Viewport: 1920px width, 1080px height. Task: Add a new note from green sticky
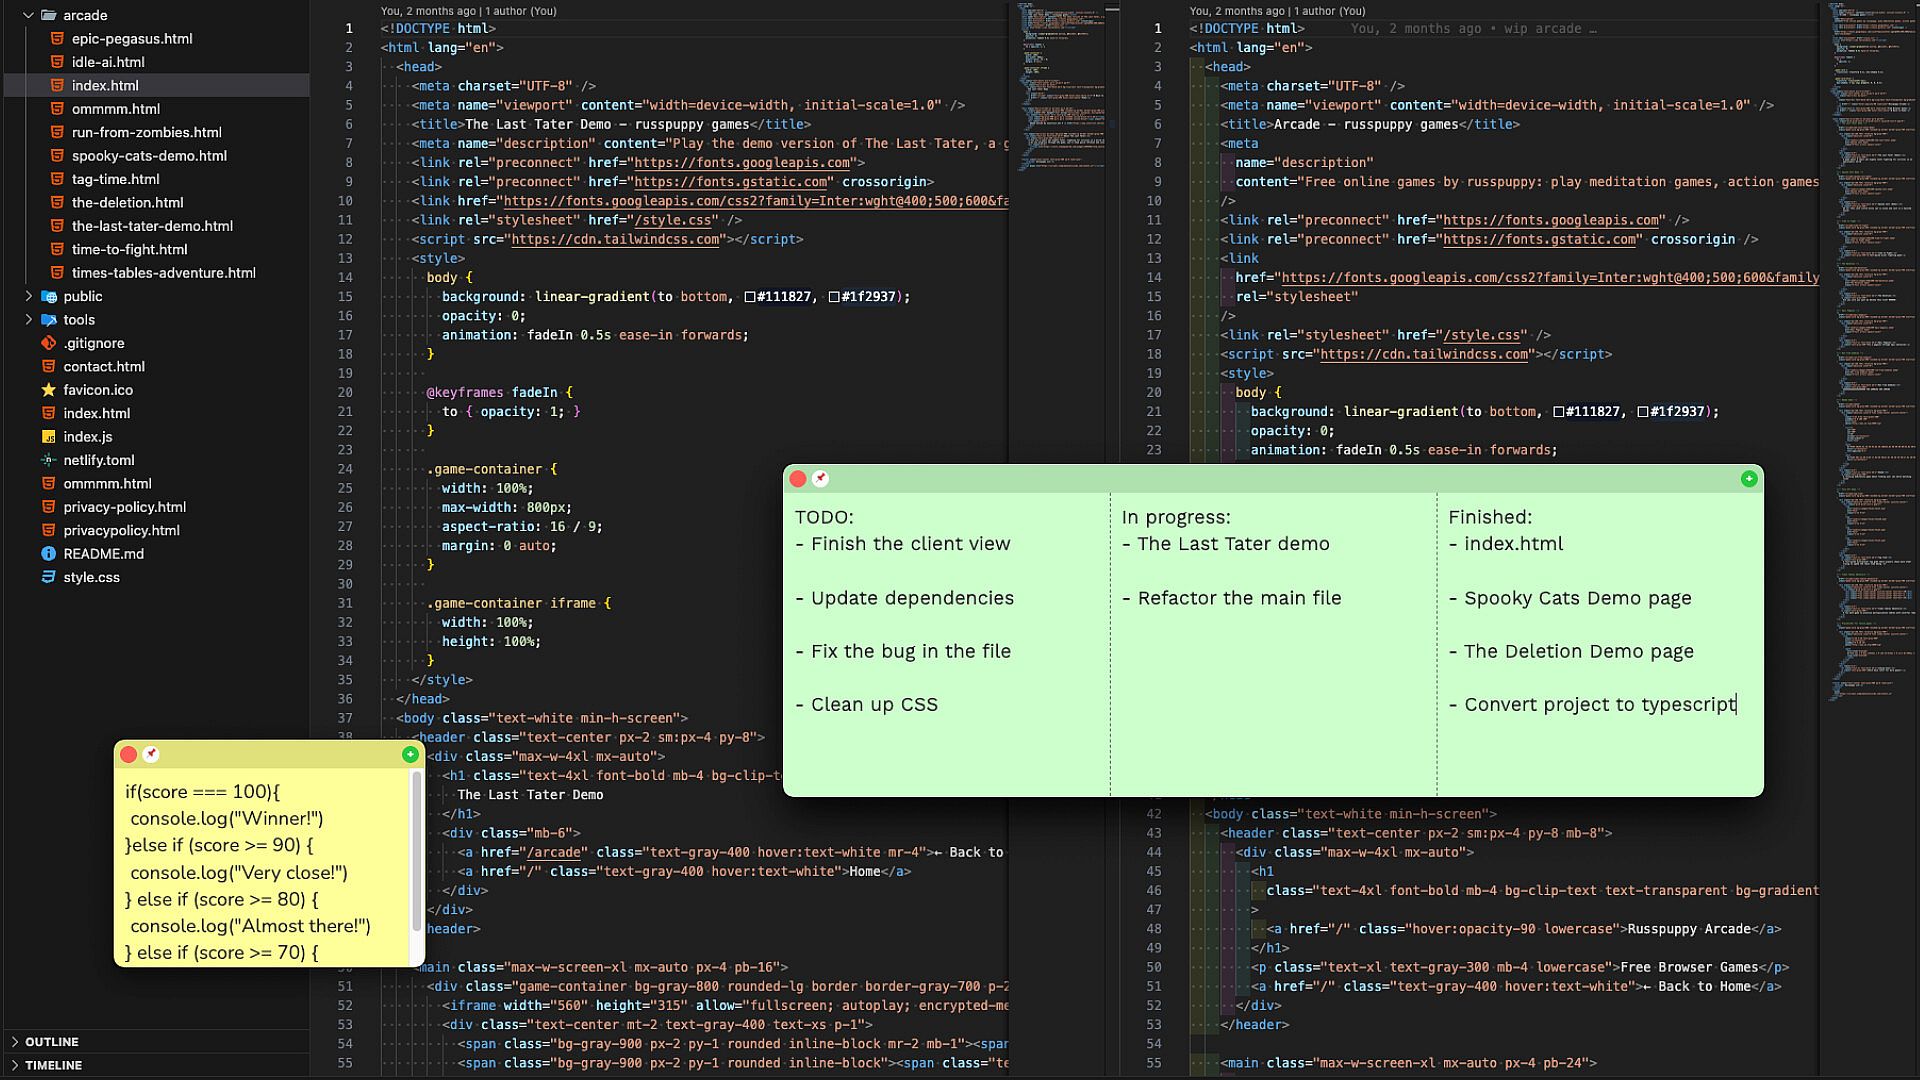pos(1748,479)
